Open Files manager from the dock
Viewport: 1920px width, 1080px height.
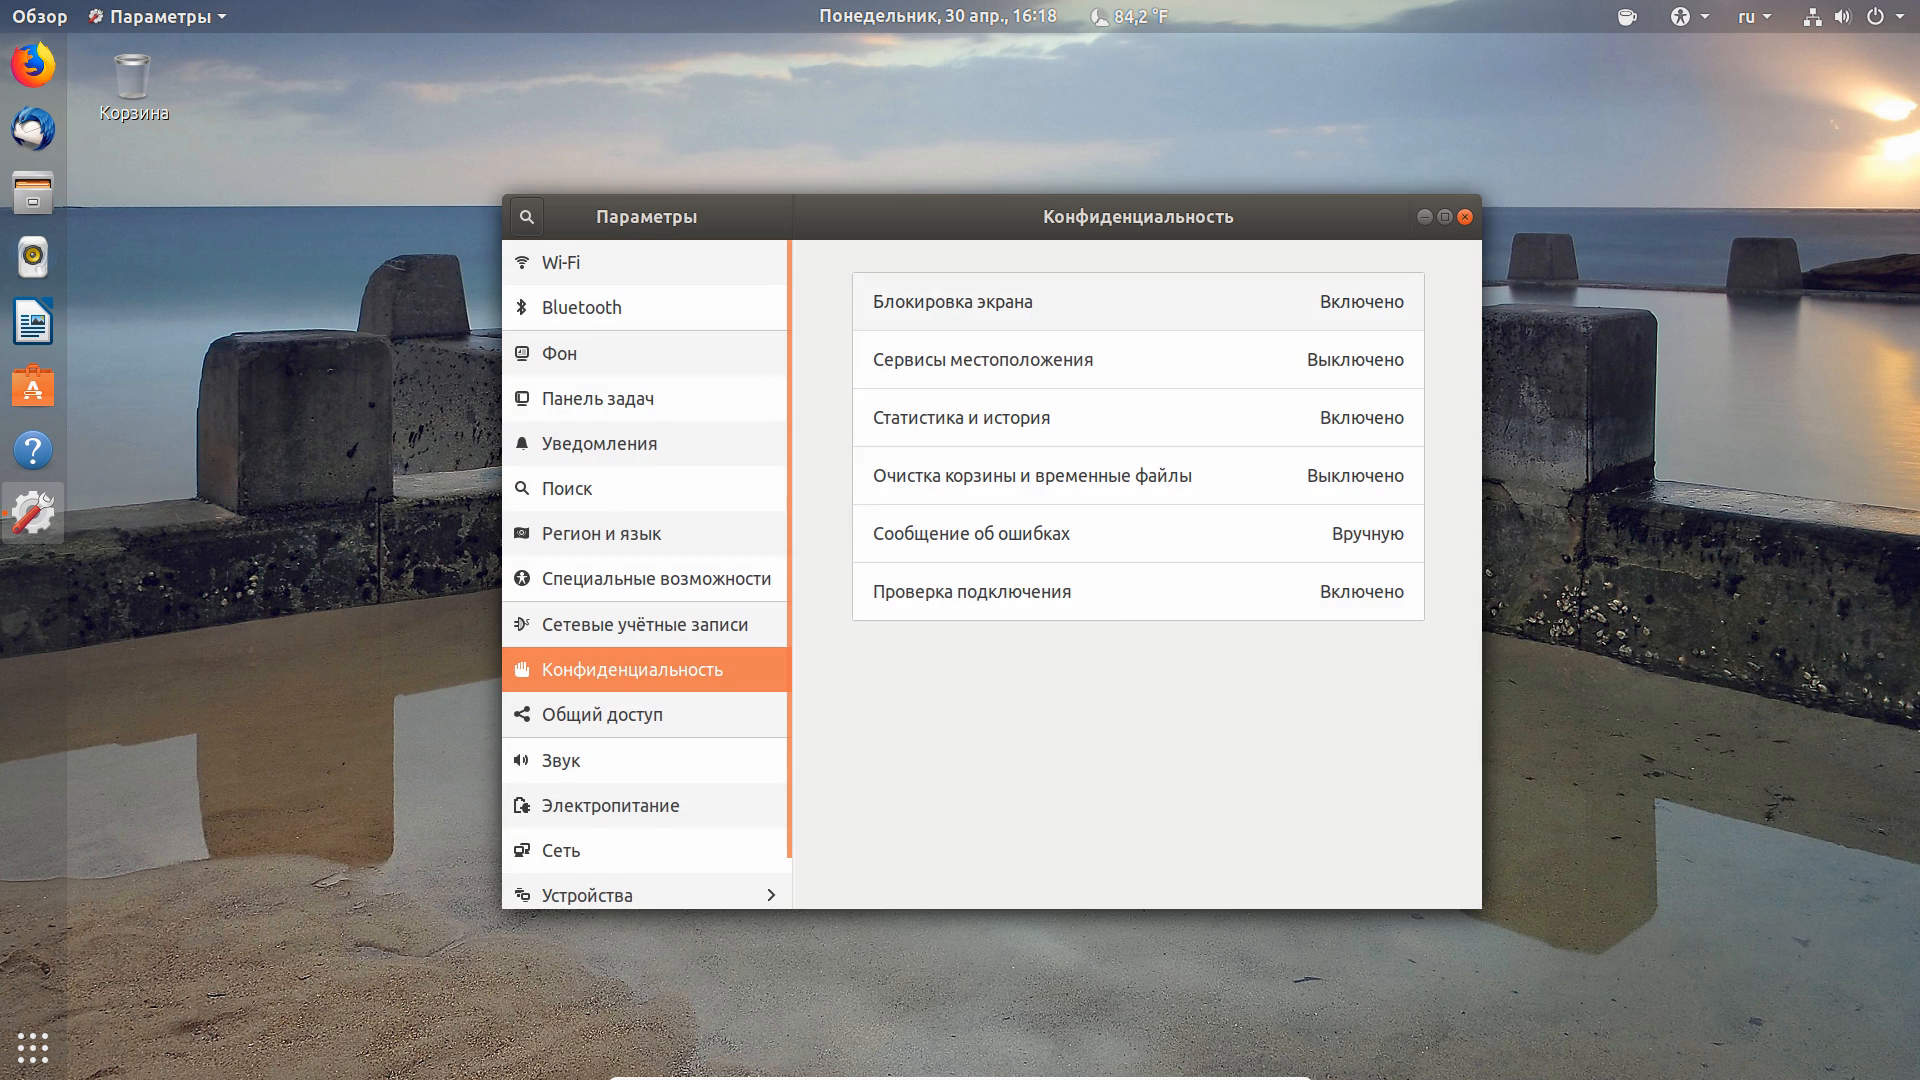(33, 193)
